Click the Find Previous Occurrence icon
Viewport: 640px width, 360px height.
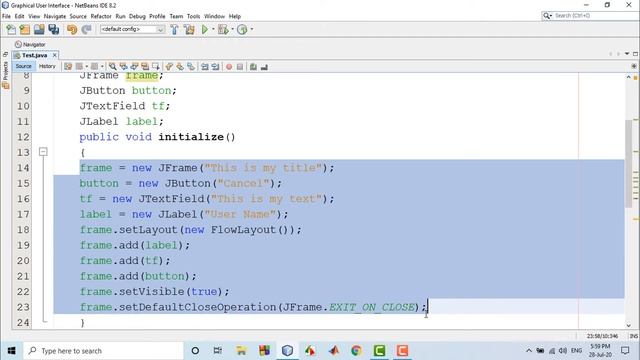pos(123,67)
